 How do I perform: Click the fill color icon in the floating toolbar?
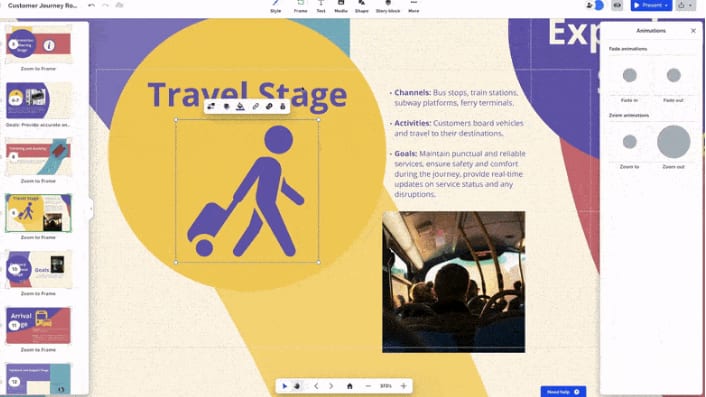point(240,106)
